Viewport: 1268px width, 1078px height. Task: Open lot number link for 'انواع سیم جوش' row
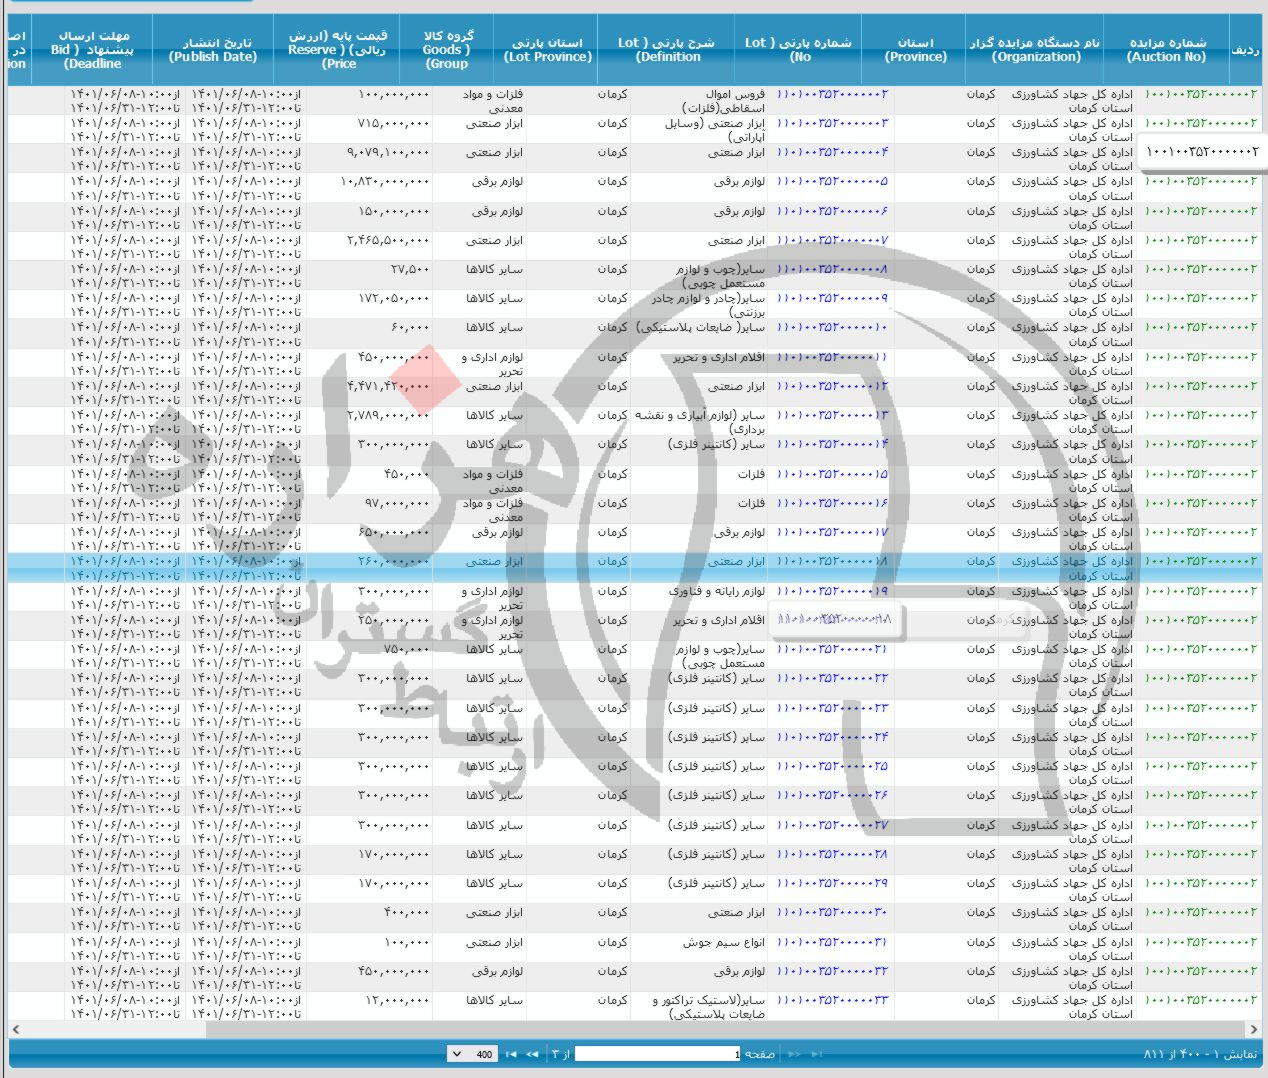click(832, 942)
